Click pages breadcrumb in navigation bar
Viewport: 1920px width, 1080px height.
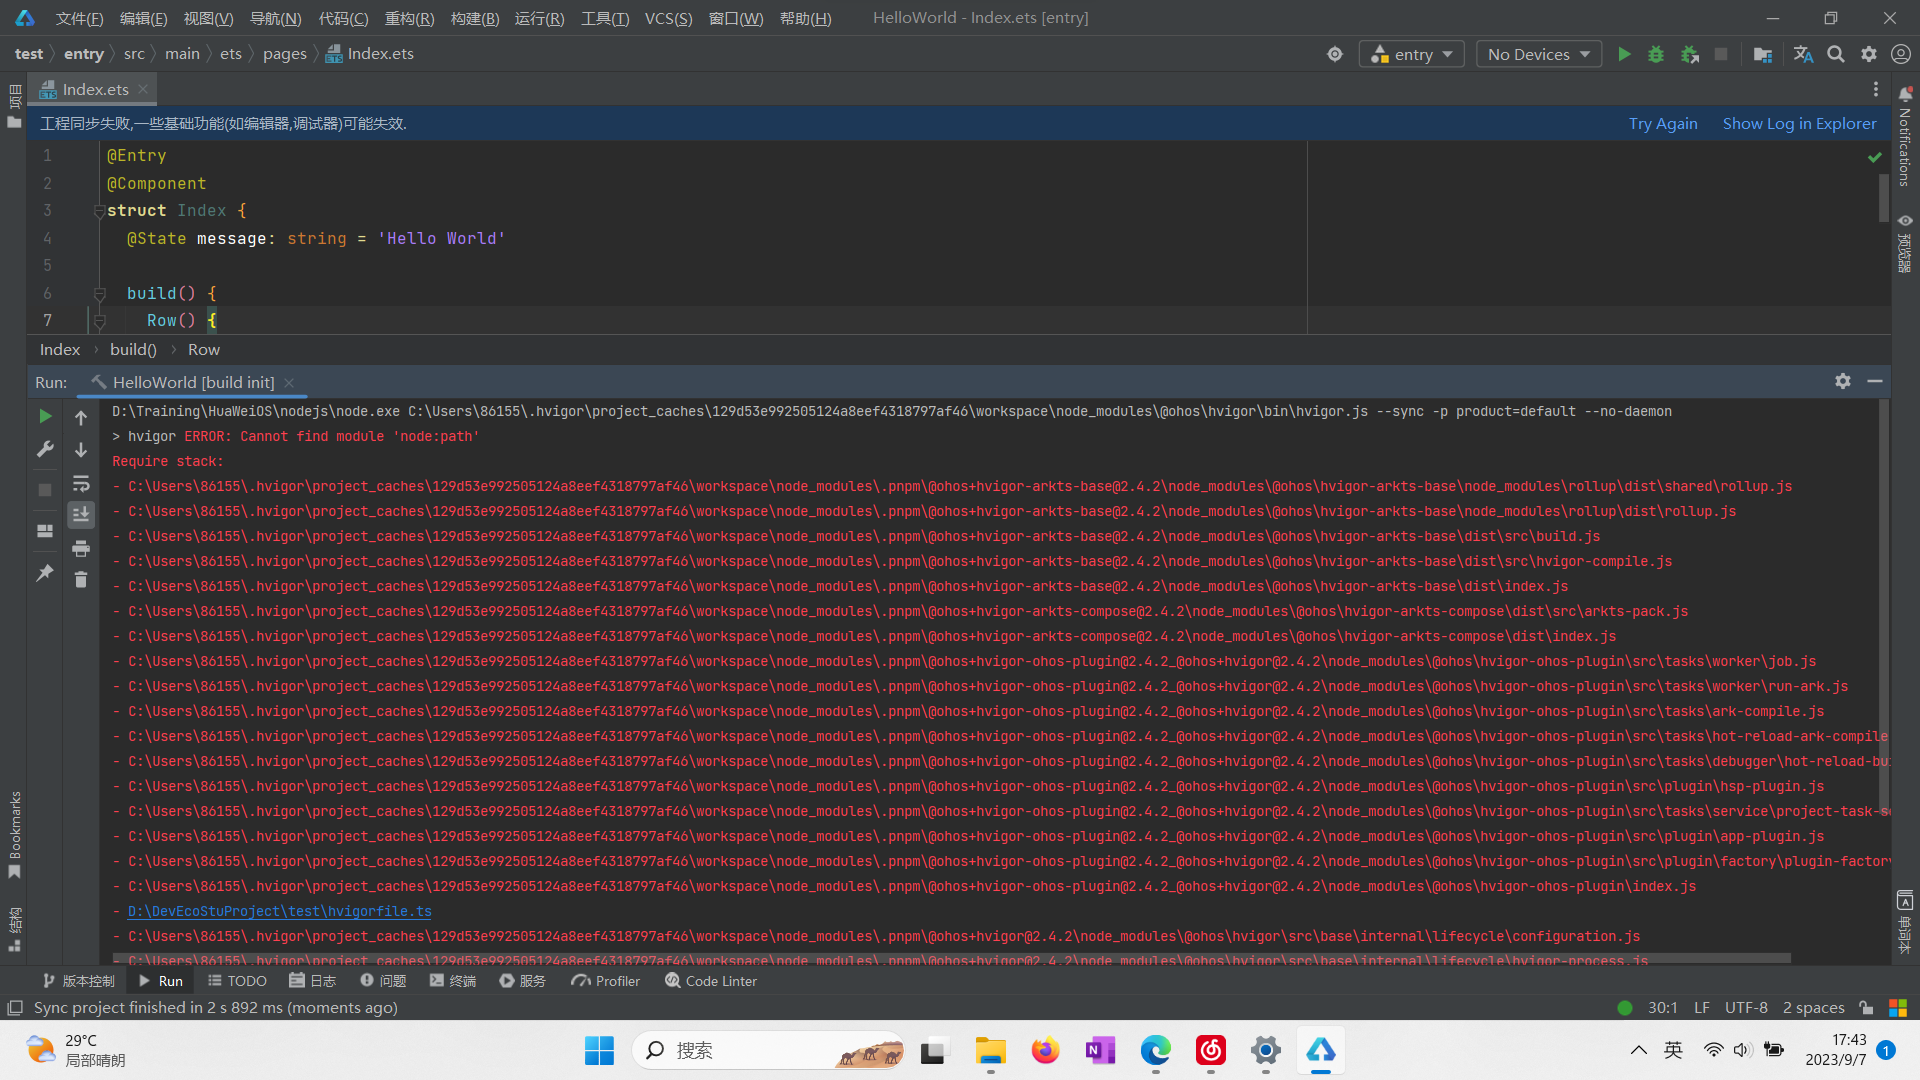point(285,54)
